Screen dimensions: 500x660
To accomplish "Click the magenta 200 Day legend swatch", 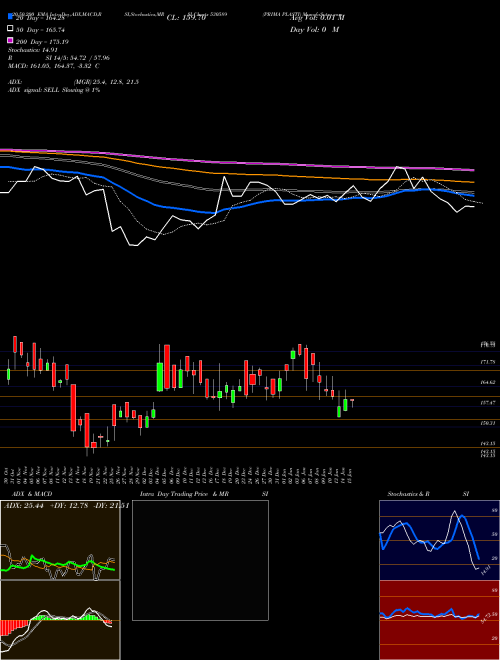I will [x=10, y=40].
